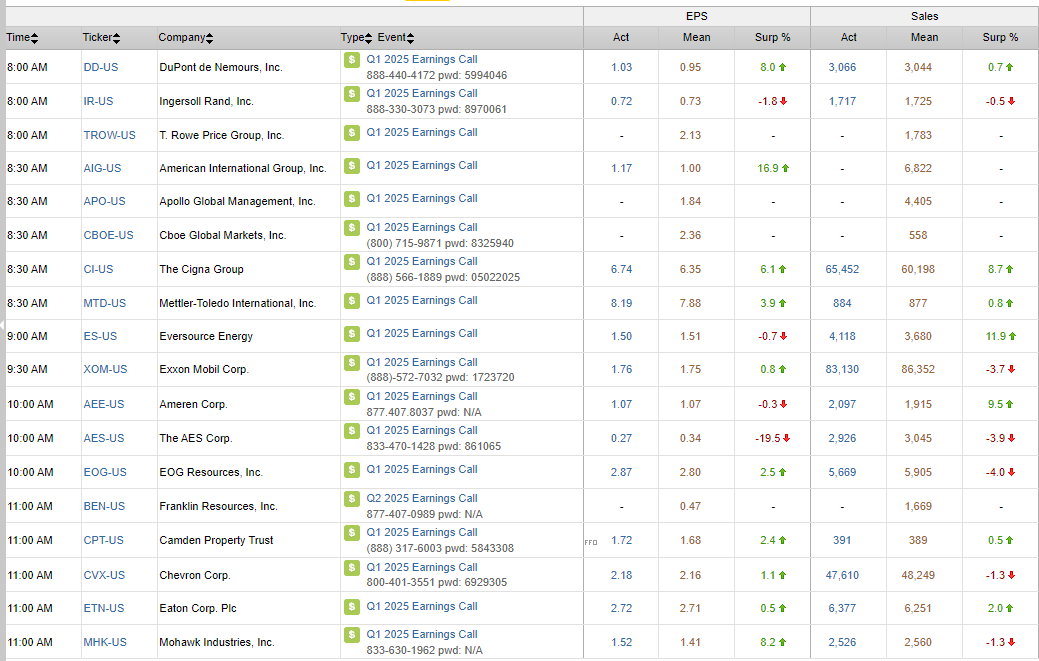The height and width of the screenshot is (661, 1039).
Task: Click the EPS Mean column header
Action: click(x=696, y=38)
